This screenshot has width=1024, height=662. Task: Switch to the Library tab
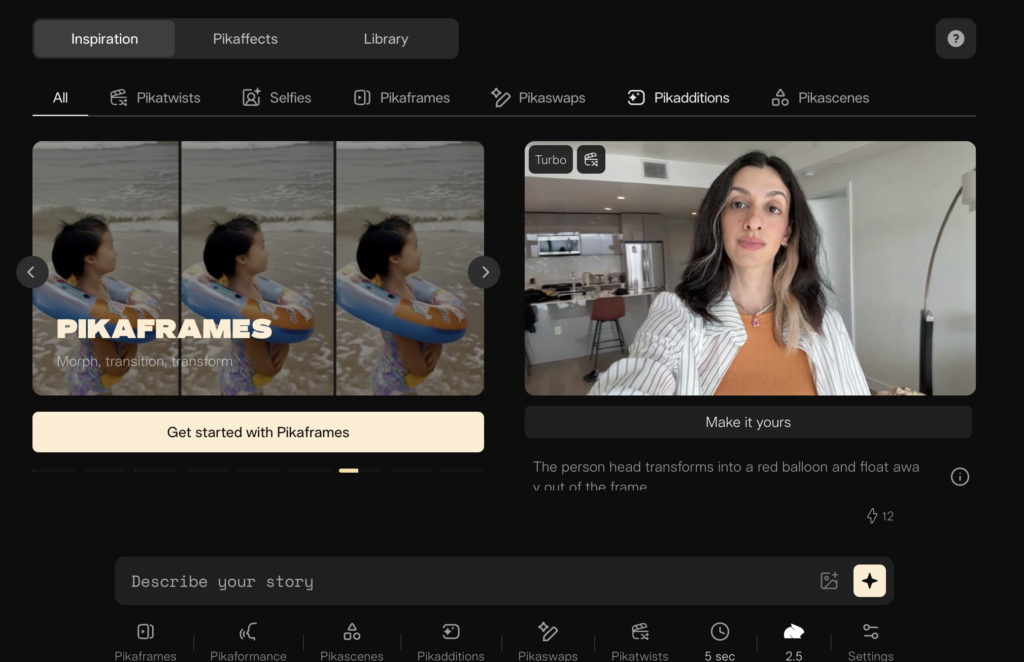386,39
